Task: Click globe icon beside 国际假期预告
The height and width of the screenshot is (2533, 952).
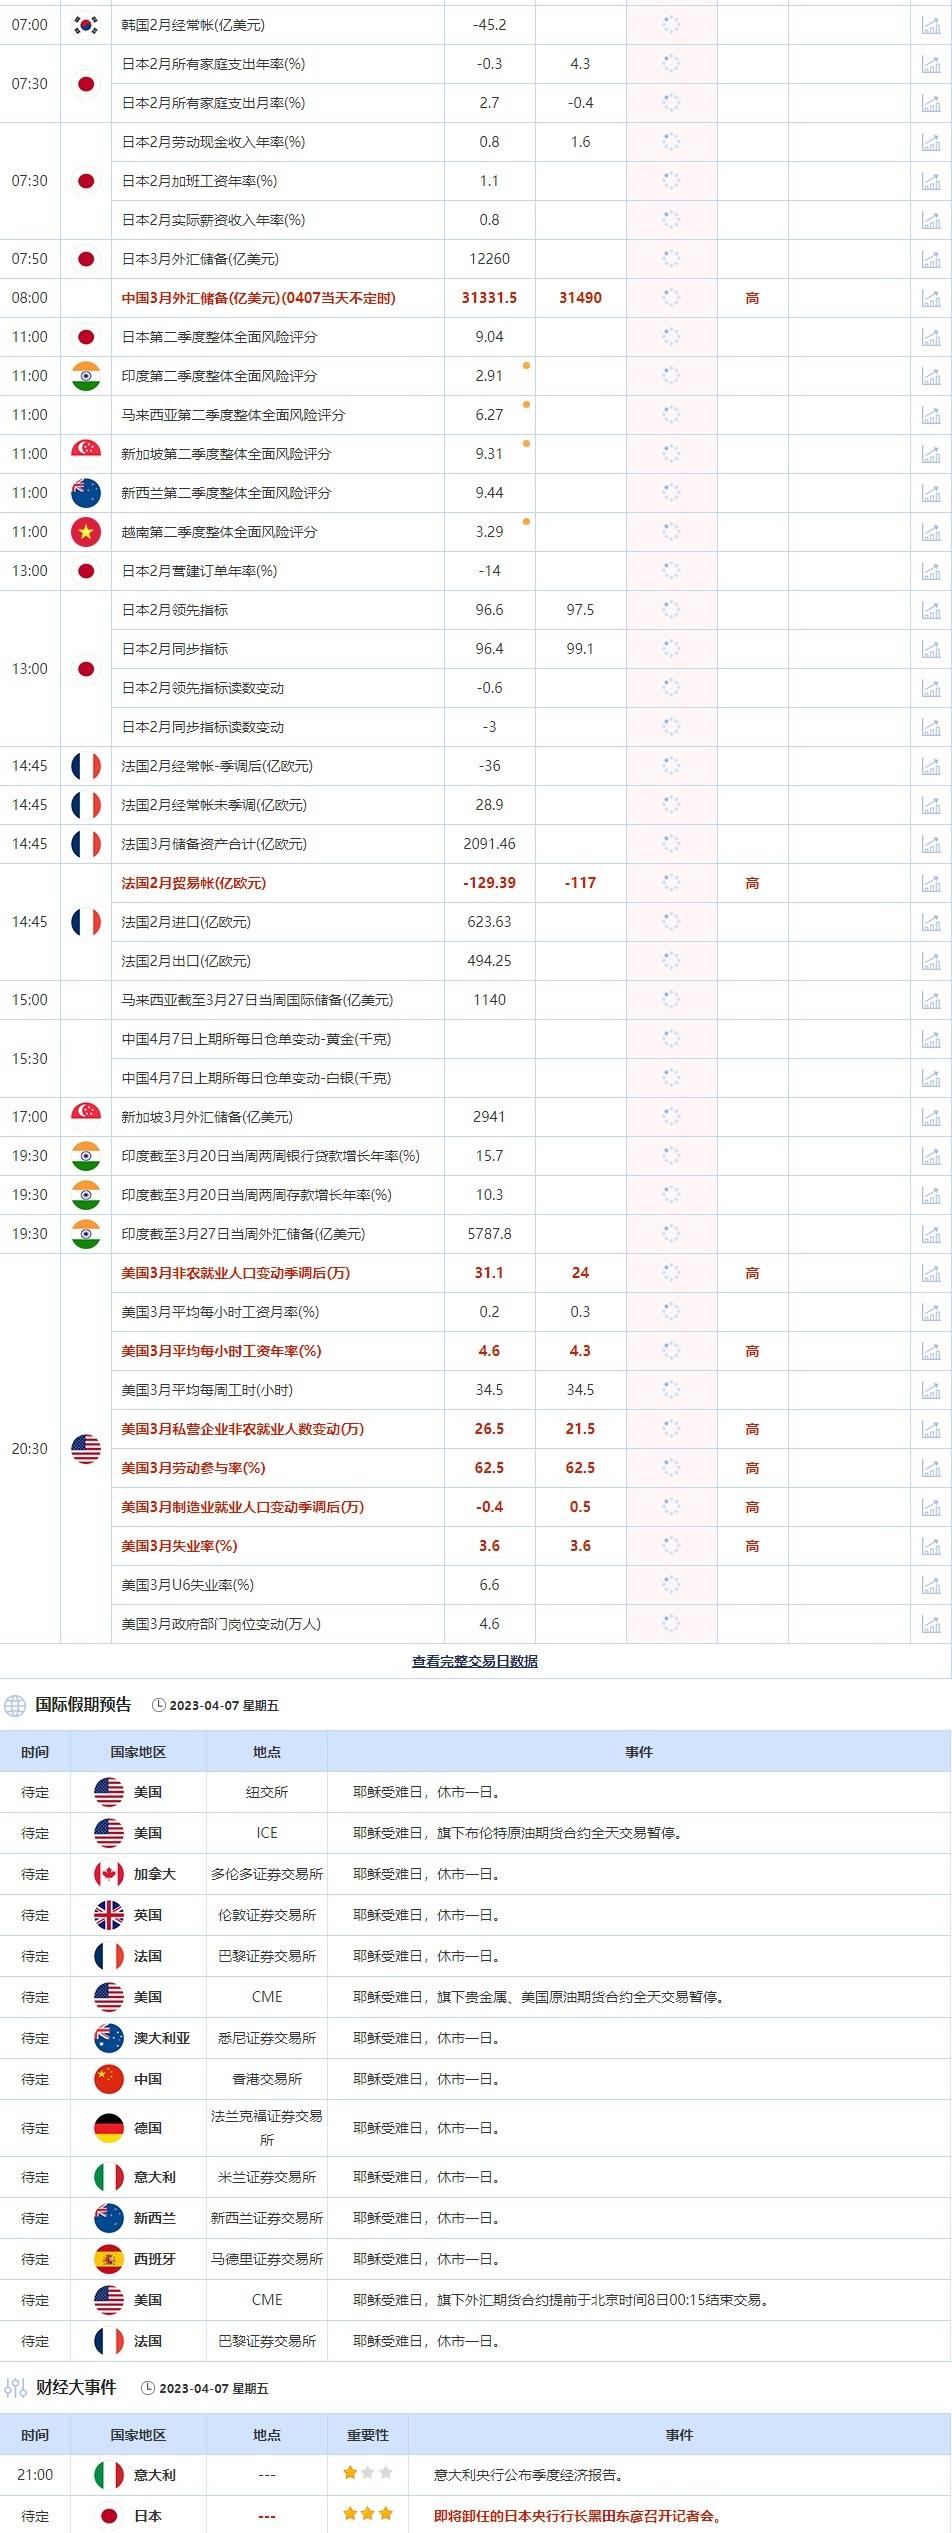Action: click(x=15, y=1705)
